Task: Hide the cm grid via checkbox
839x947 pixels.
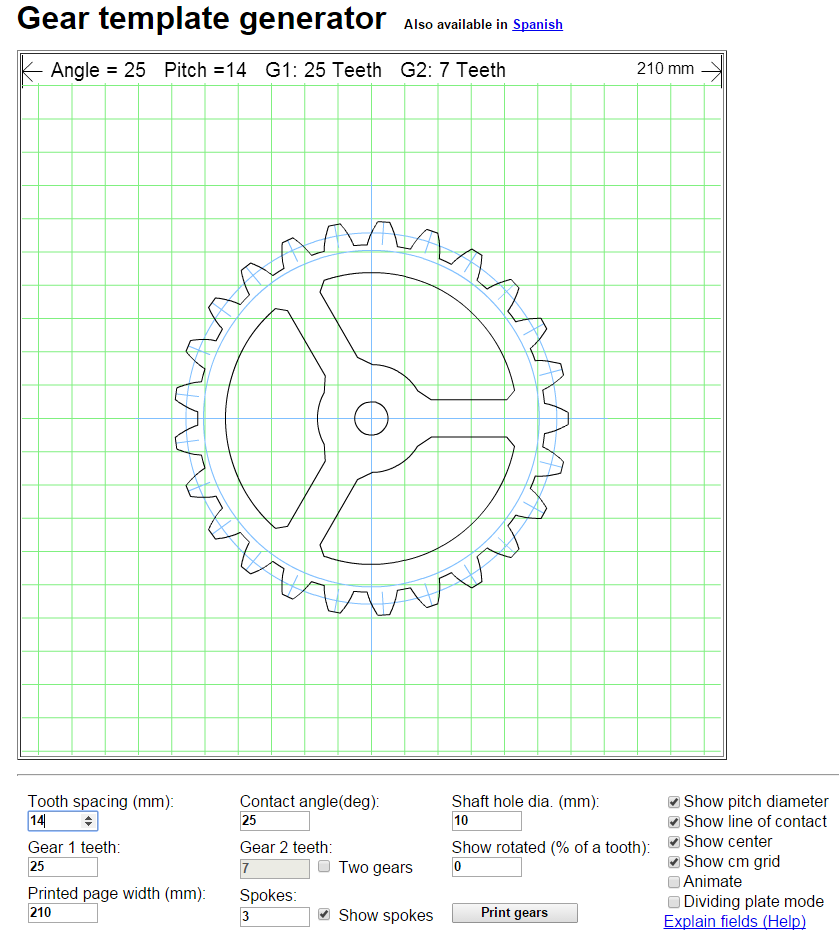Action: 674,862
